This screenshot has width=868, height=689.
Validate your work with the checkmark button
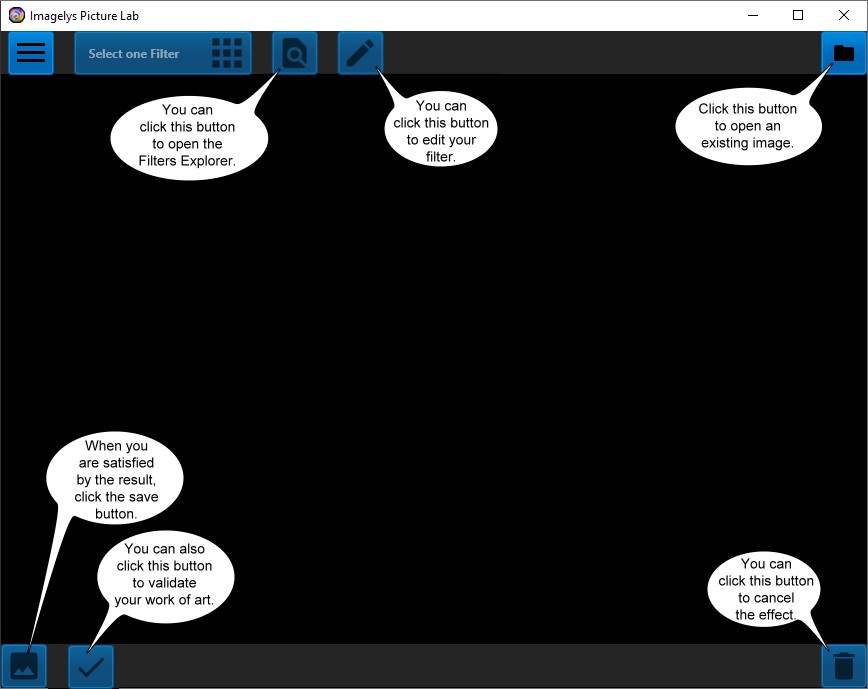[x=91, y=666]
